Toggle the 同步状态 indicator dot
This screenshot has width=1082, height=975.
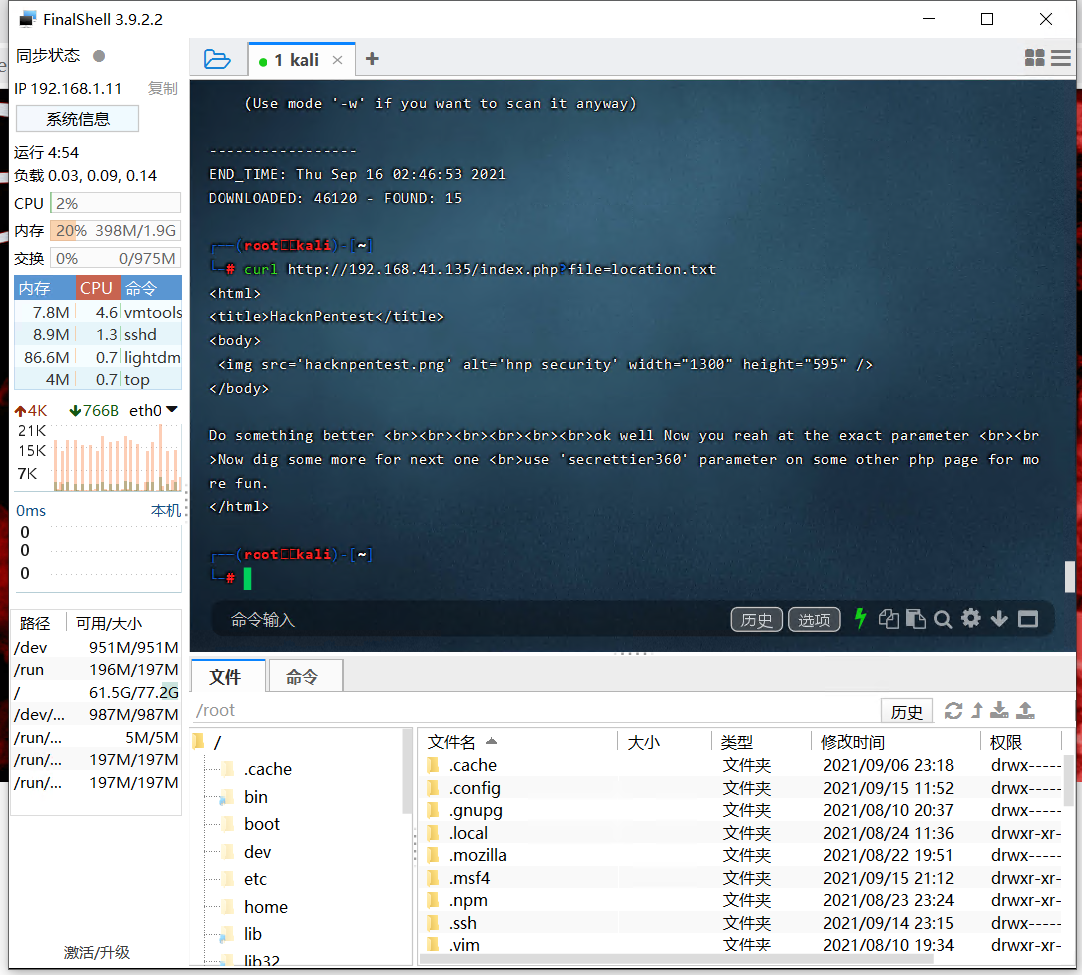[x=97, y=56]
